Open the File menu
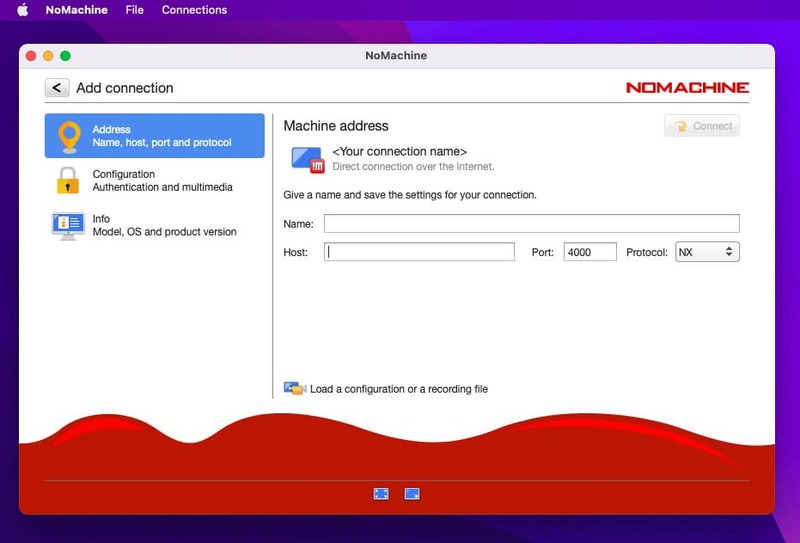The height and width of the screenshot is (543, 800). tap(135, 10)
